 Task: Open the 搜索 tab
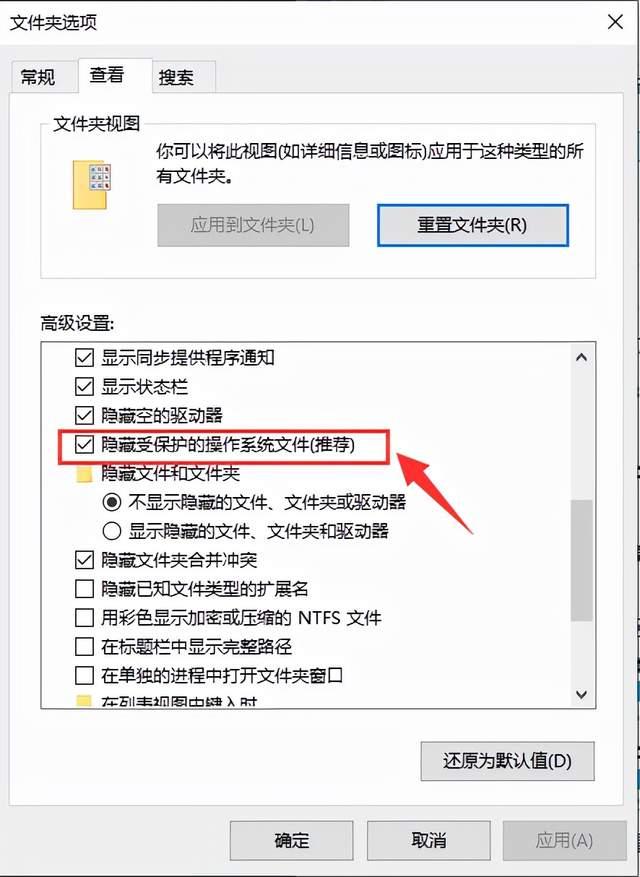tap(176, 77)
